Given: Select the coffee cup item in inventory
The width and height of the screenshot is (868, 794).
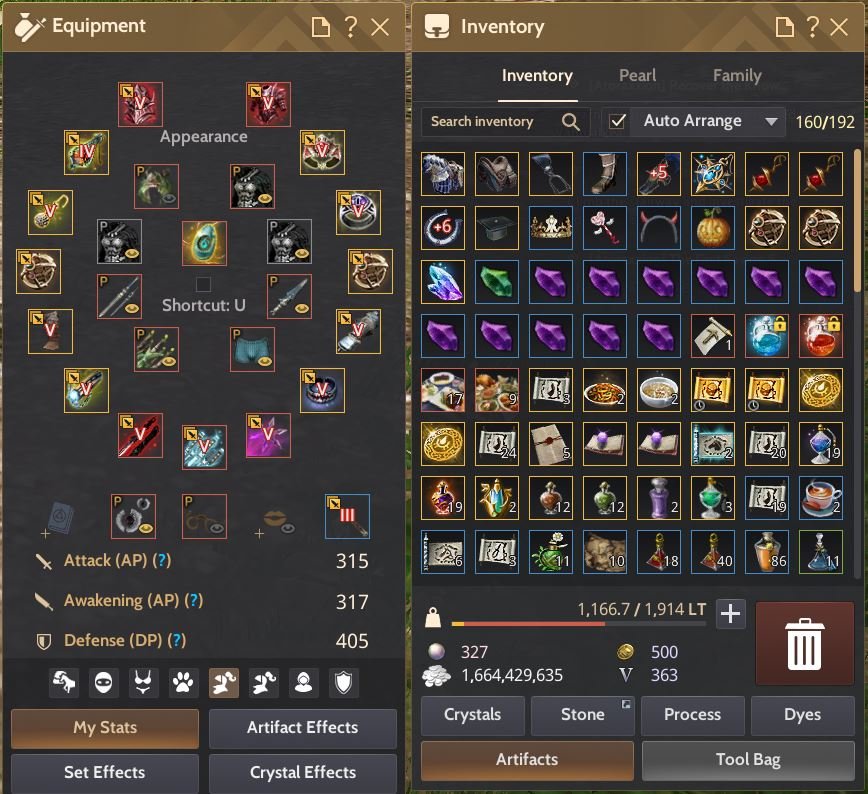Looking at the screenshot, I should [821, 498].
